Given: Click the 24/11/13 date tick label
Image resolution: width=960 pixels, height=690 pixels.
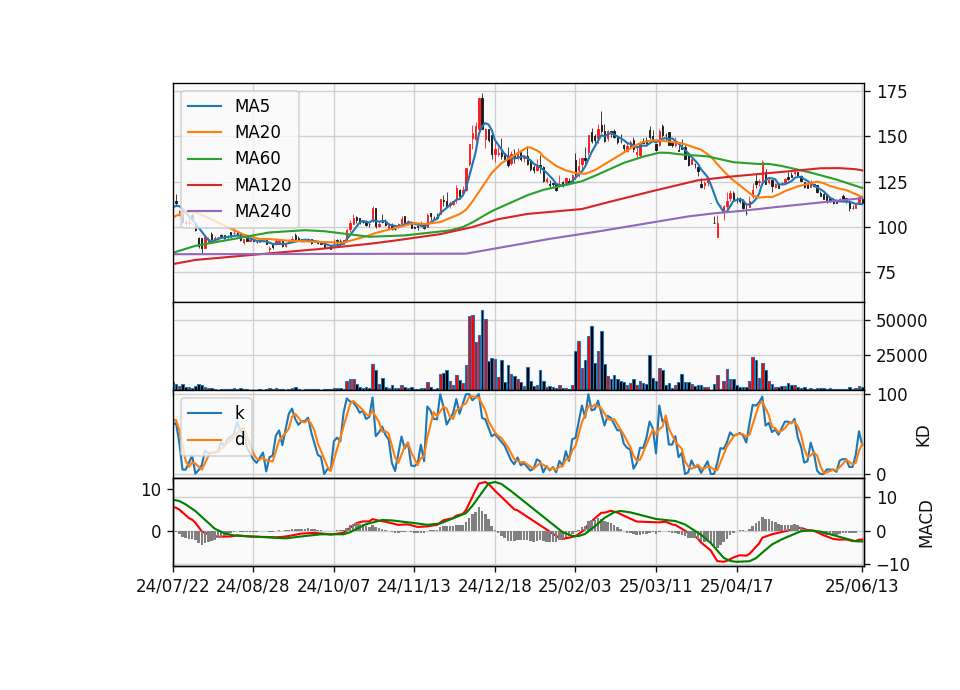Looking at the screenshot, I should 414,587.
